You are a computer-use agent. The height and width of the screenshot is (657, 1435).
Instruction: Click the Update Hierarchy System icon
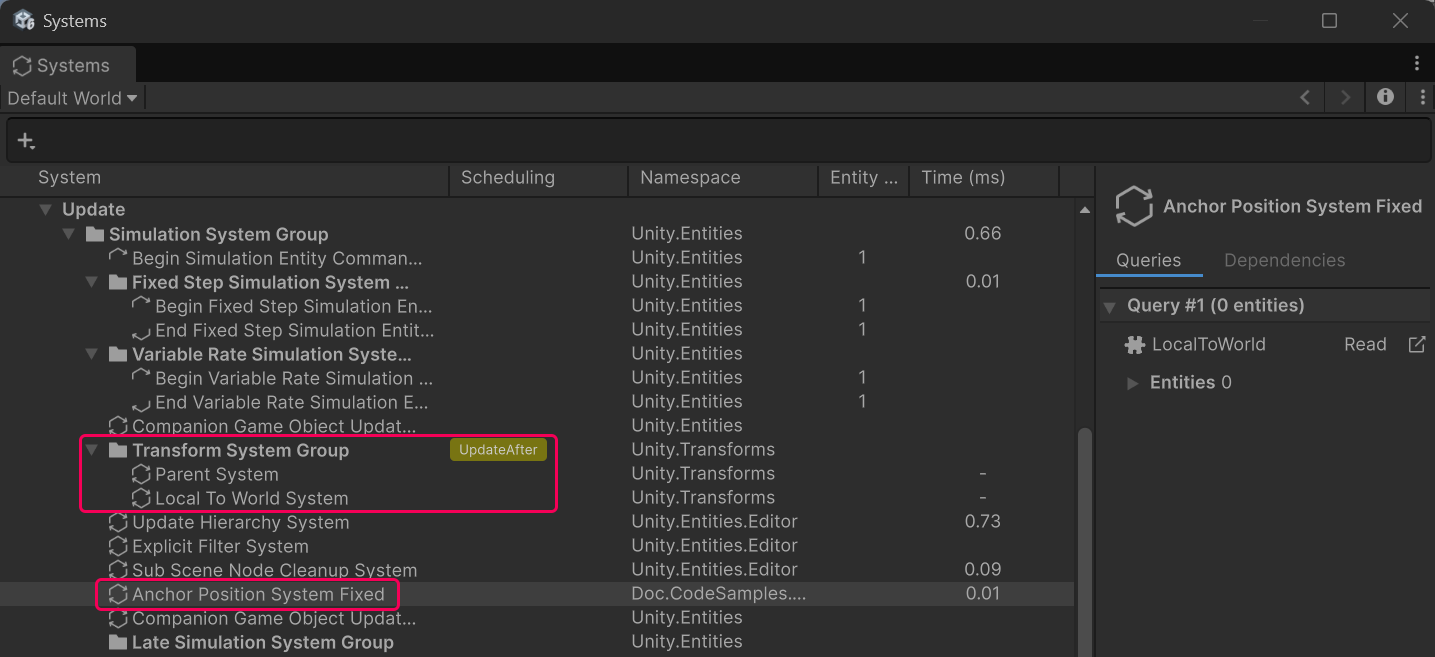coord(118,522)
